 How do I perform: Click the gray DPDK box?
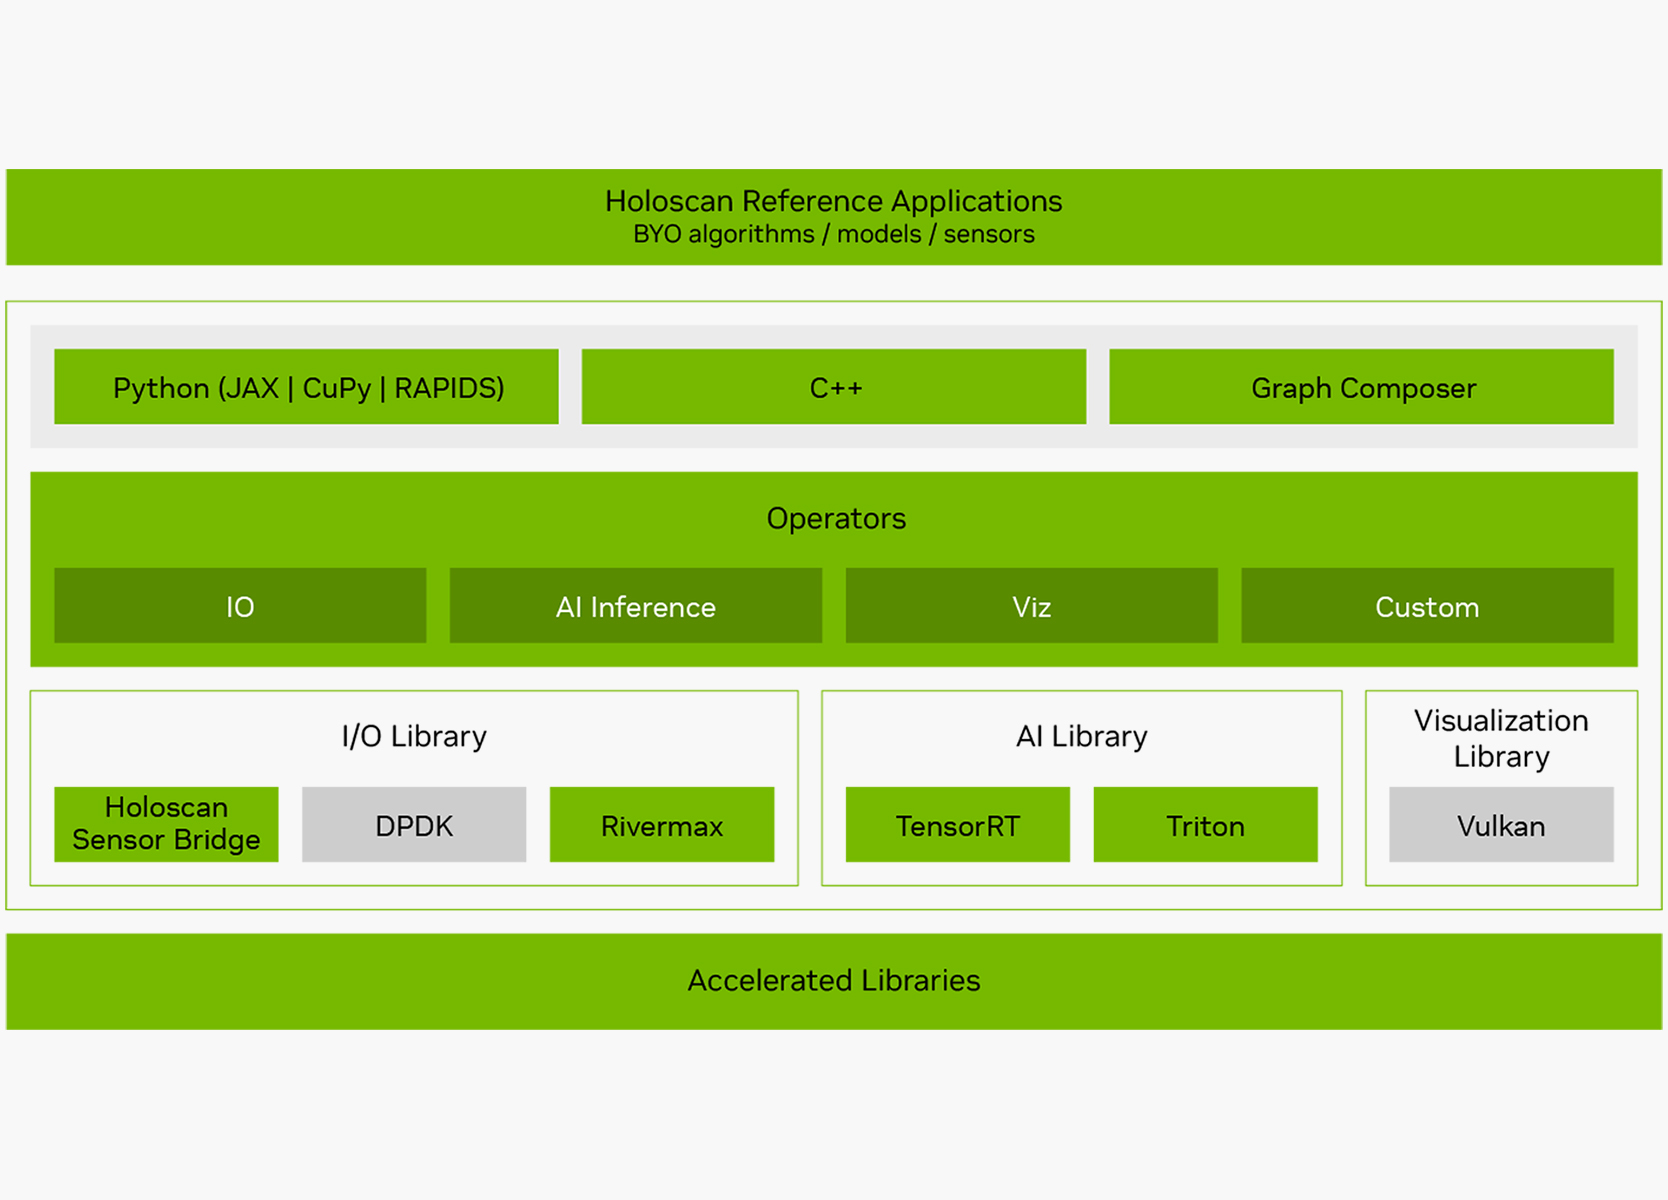click(x=414, y=825)
